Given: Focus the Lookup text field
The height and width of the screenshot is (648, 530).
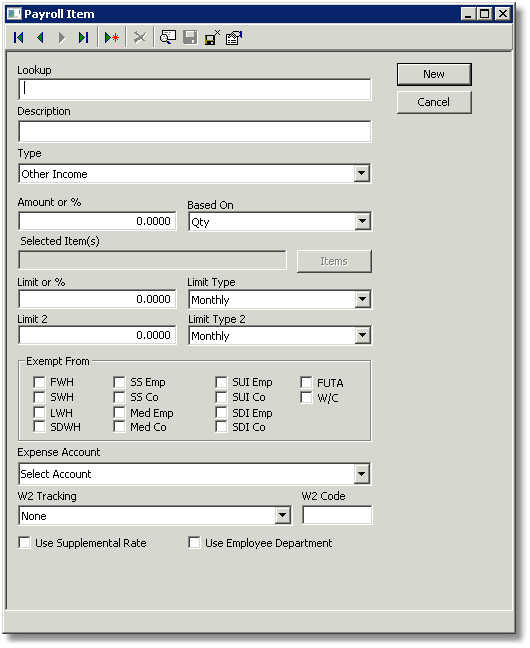Looking at the screenshot, I should click(x=195, y=89).
